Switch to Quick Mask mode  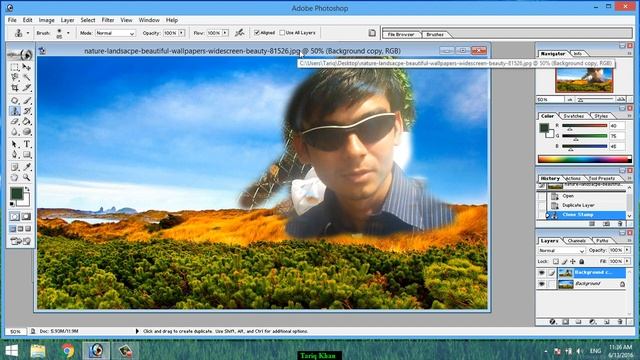pos(26,216)
